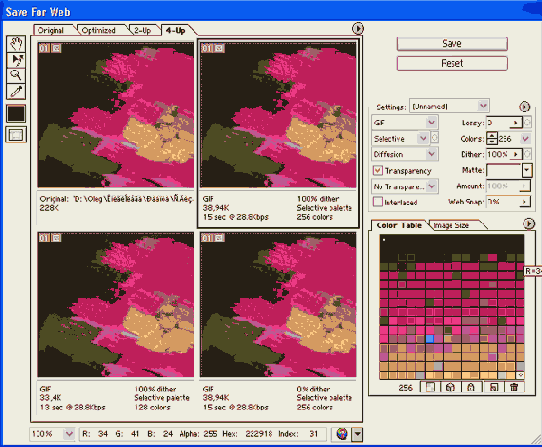Enable the Interlaced checkbox

coord(377,202)
